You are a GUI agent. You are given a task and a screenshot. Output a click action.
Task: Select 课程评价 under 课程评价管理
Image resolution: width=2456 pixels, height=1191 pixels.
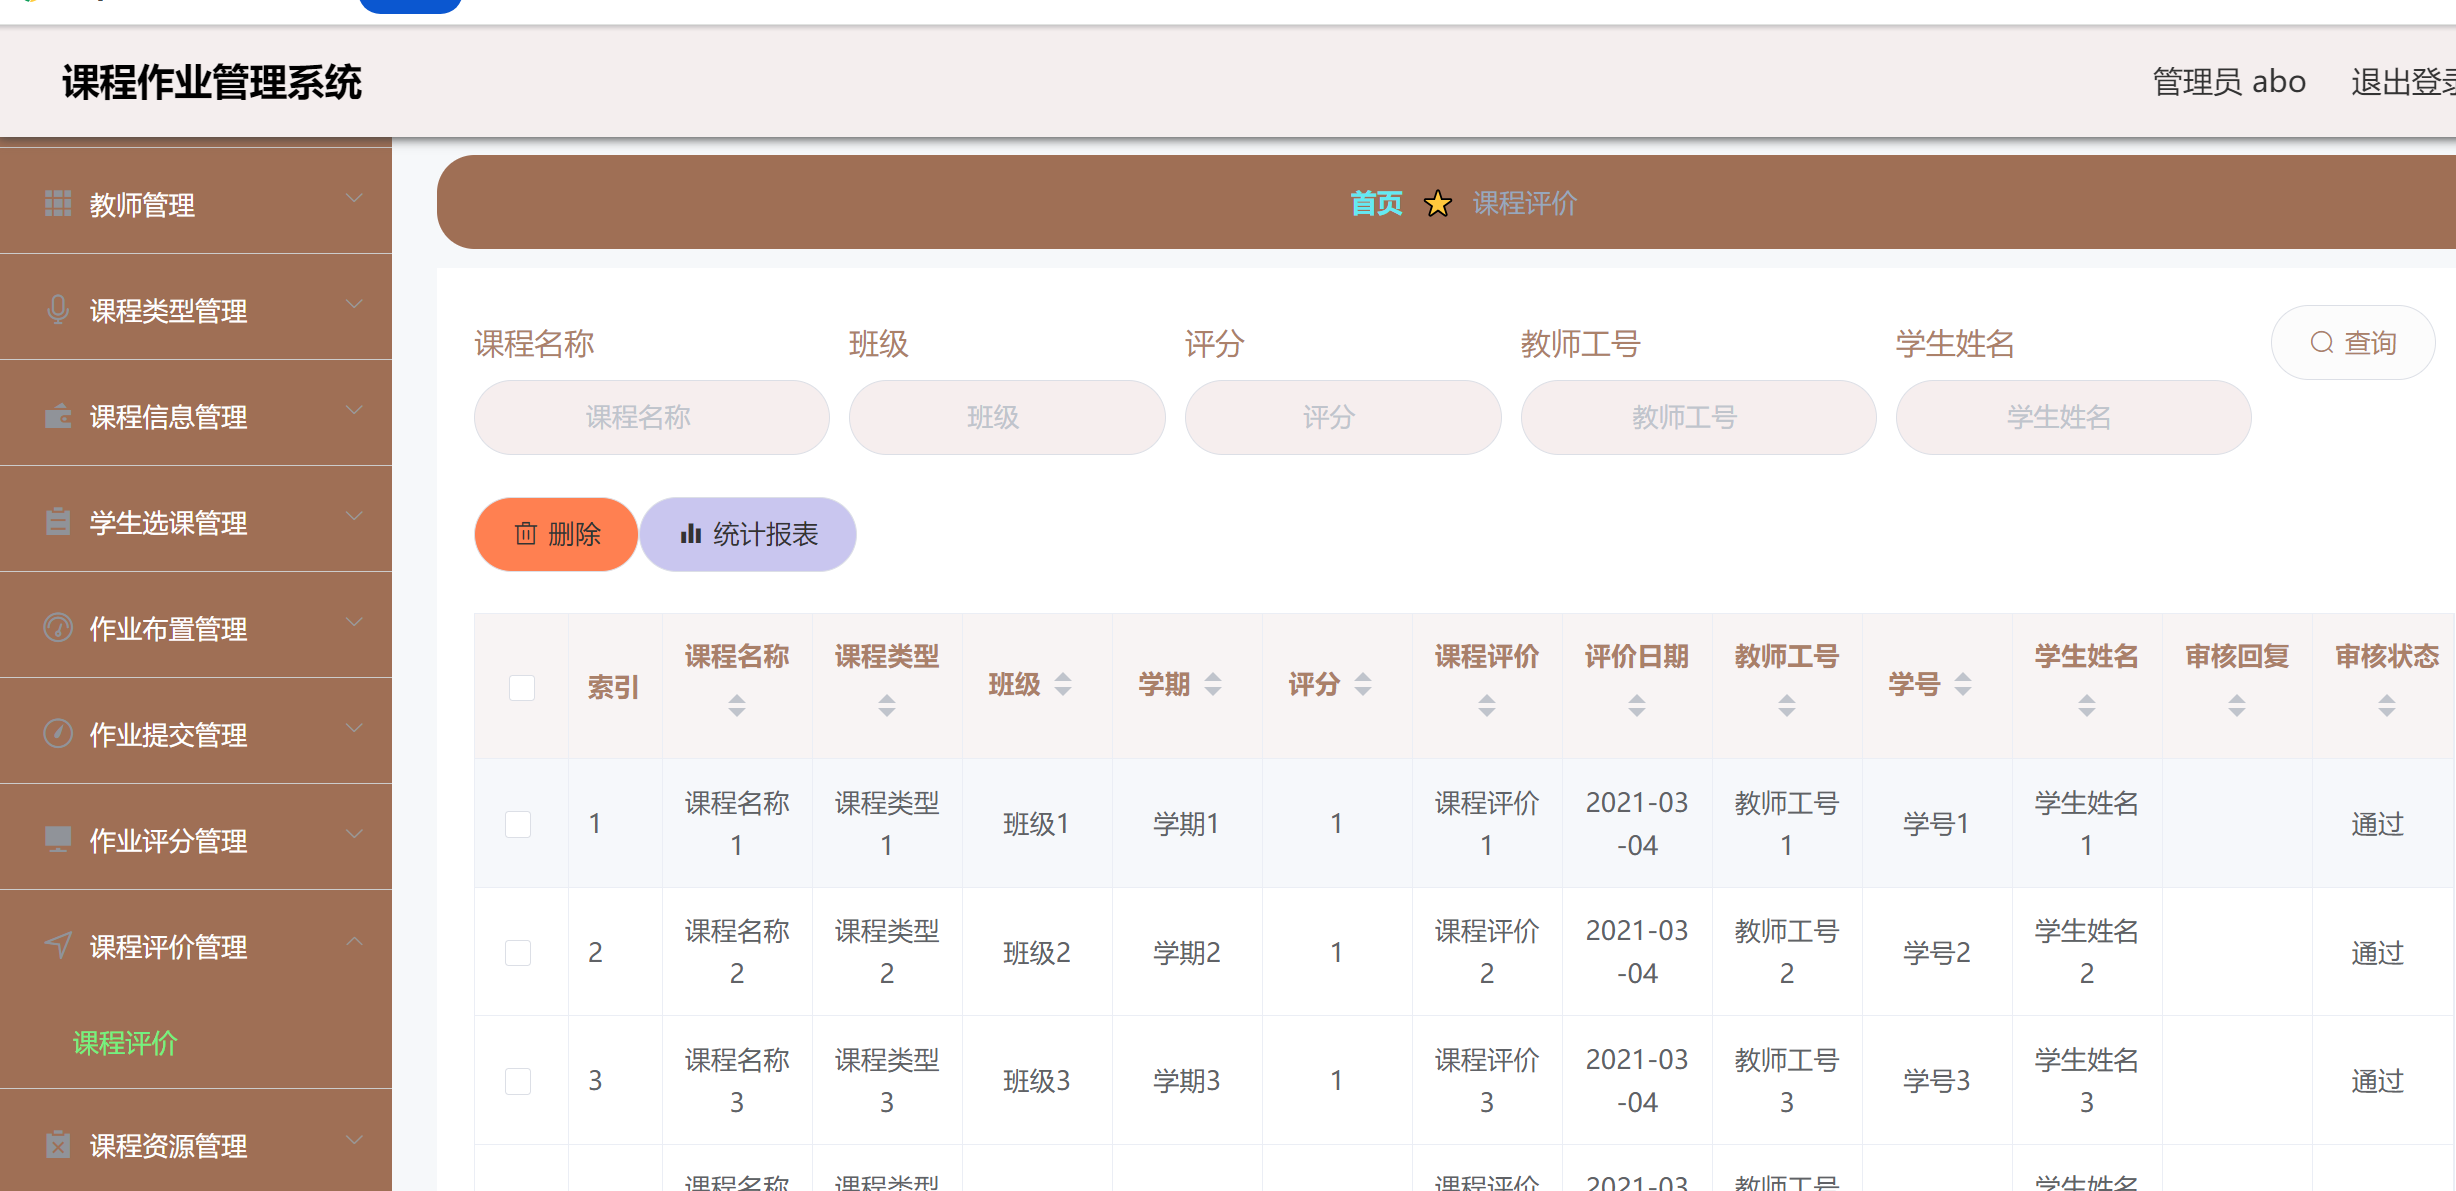(x=123, y=1043)
